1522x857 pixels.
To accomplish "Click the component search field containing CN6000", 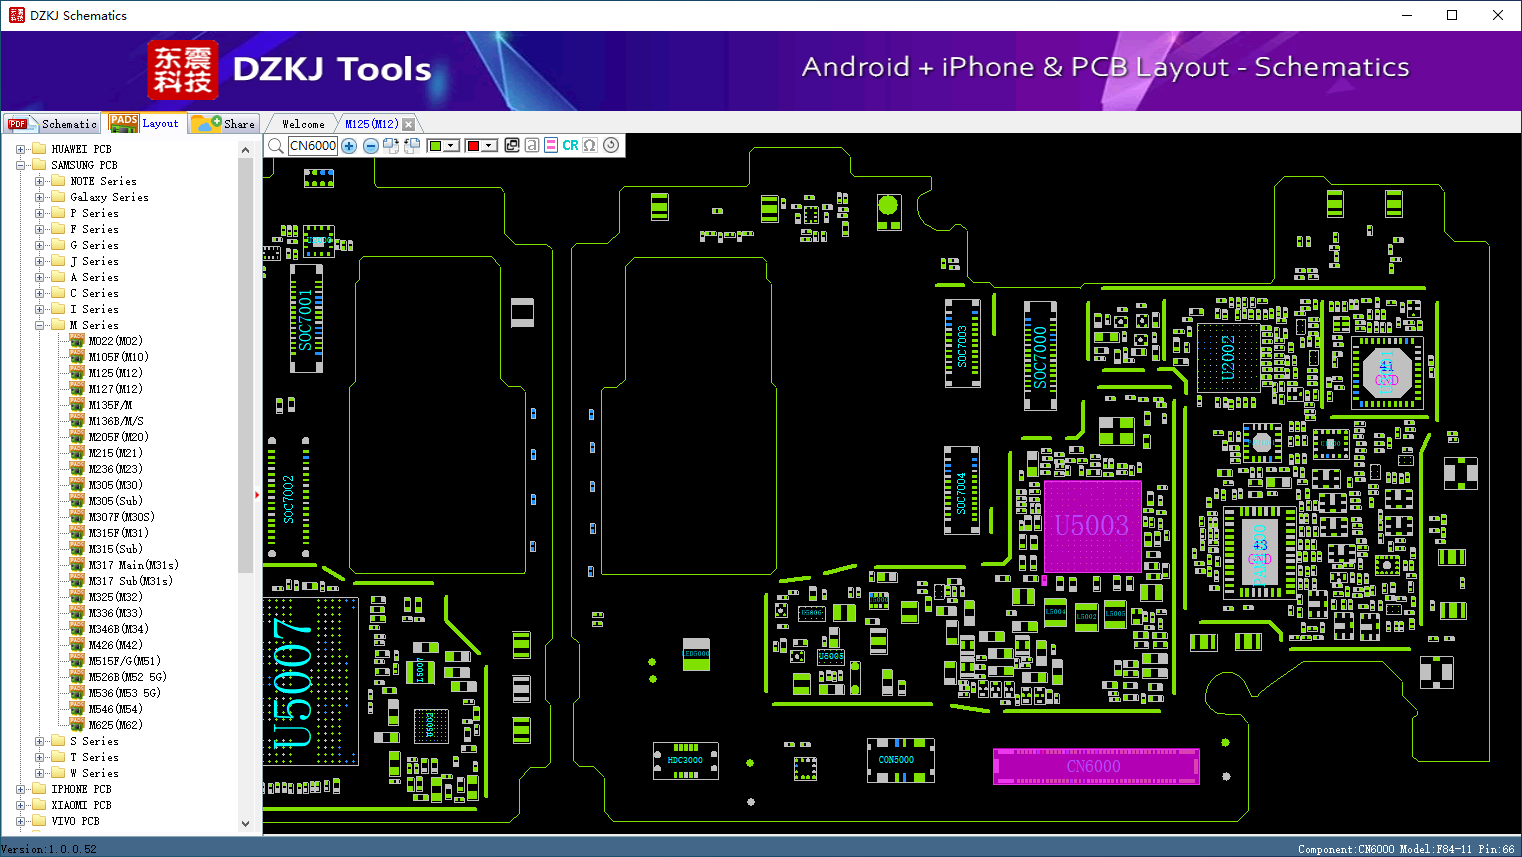I will [x=313, y=146].
